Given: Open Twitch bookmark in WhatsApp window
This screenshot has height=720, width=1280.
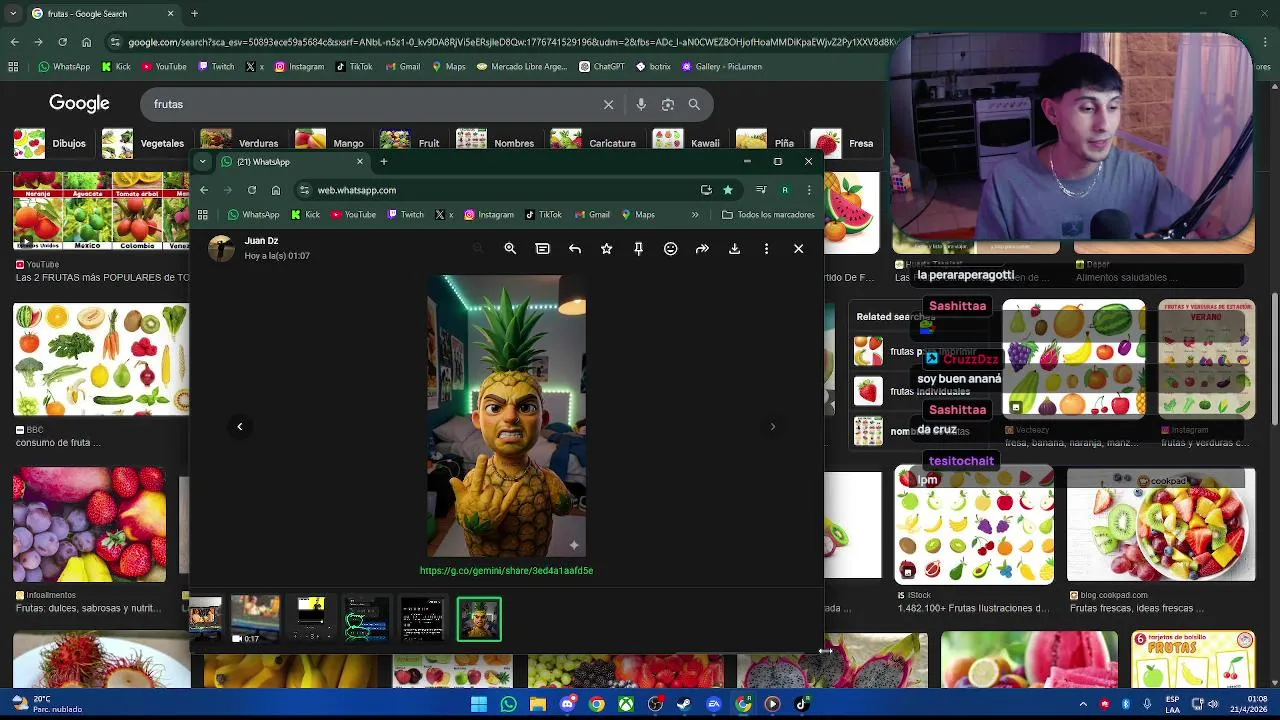Looking at the screenshot, I should click(x=405, y=214).
